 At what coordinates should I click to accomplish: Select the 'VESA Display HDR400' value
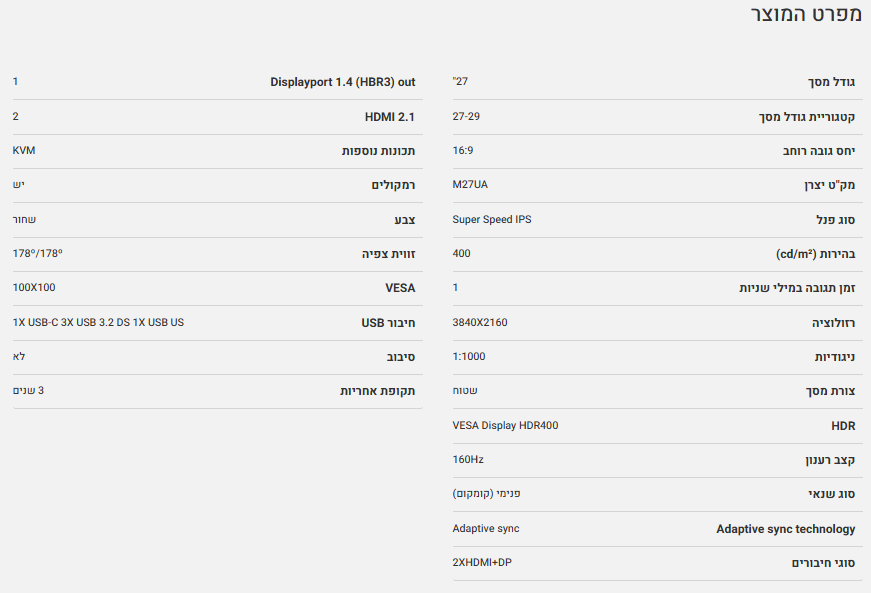tap(505, 425)
